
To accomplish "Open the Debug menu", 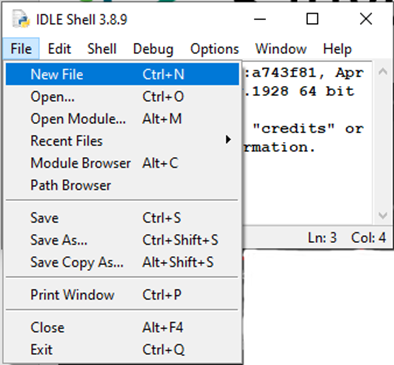I will click(x=153, y=49).
